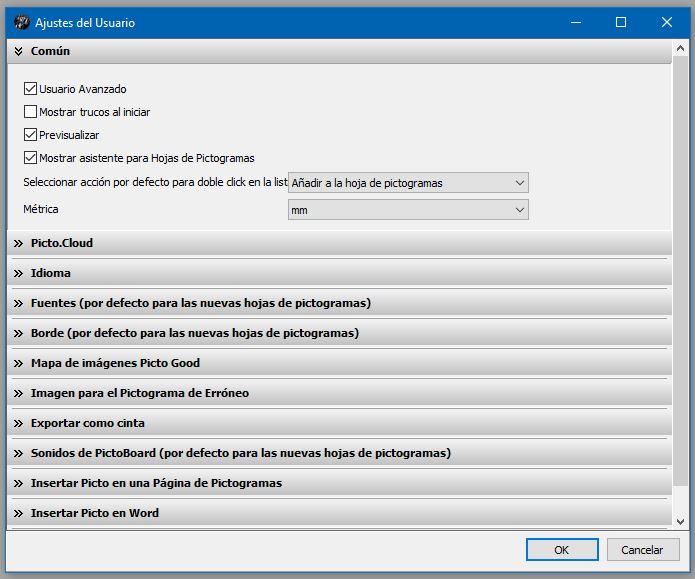Uncheck Usuario Avanzado checkbox
The height and width of the screenshot is (579, 695).
pos(30,89)
